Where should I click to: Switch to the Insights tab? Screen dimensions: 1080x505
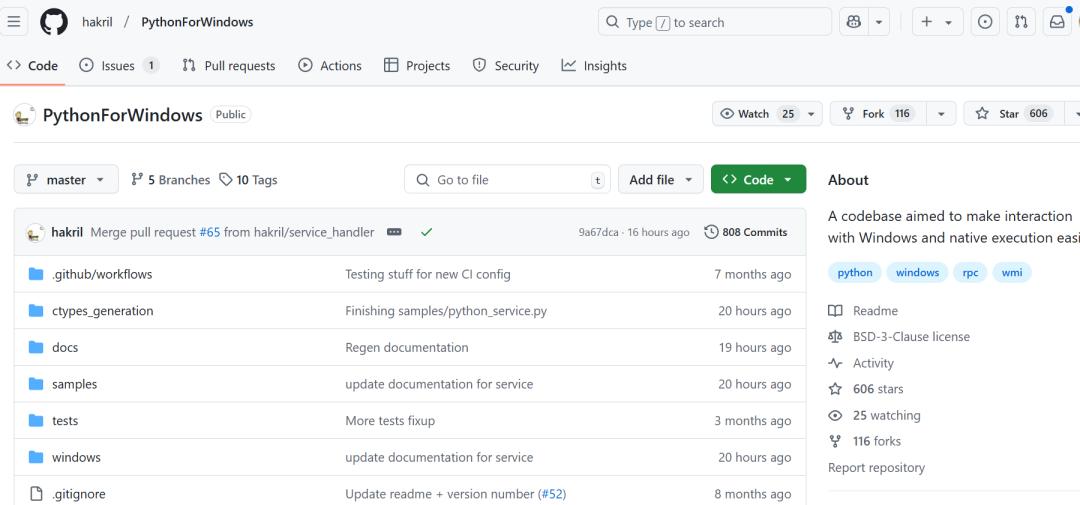tap(594, 65)
